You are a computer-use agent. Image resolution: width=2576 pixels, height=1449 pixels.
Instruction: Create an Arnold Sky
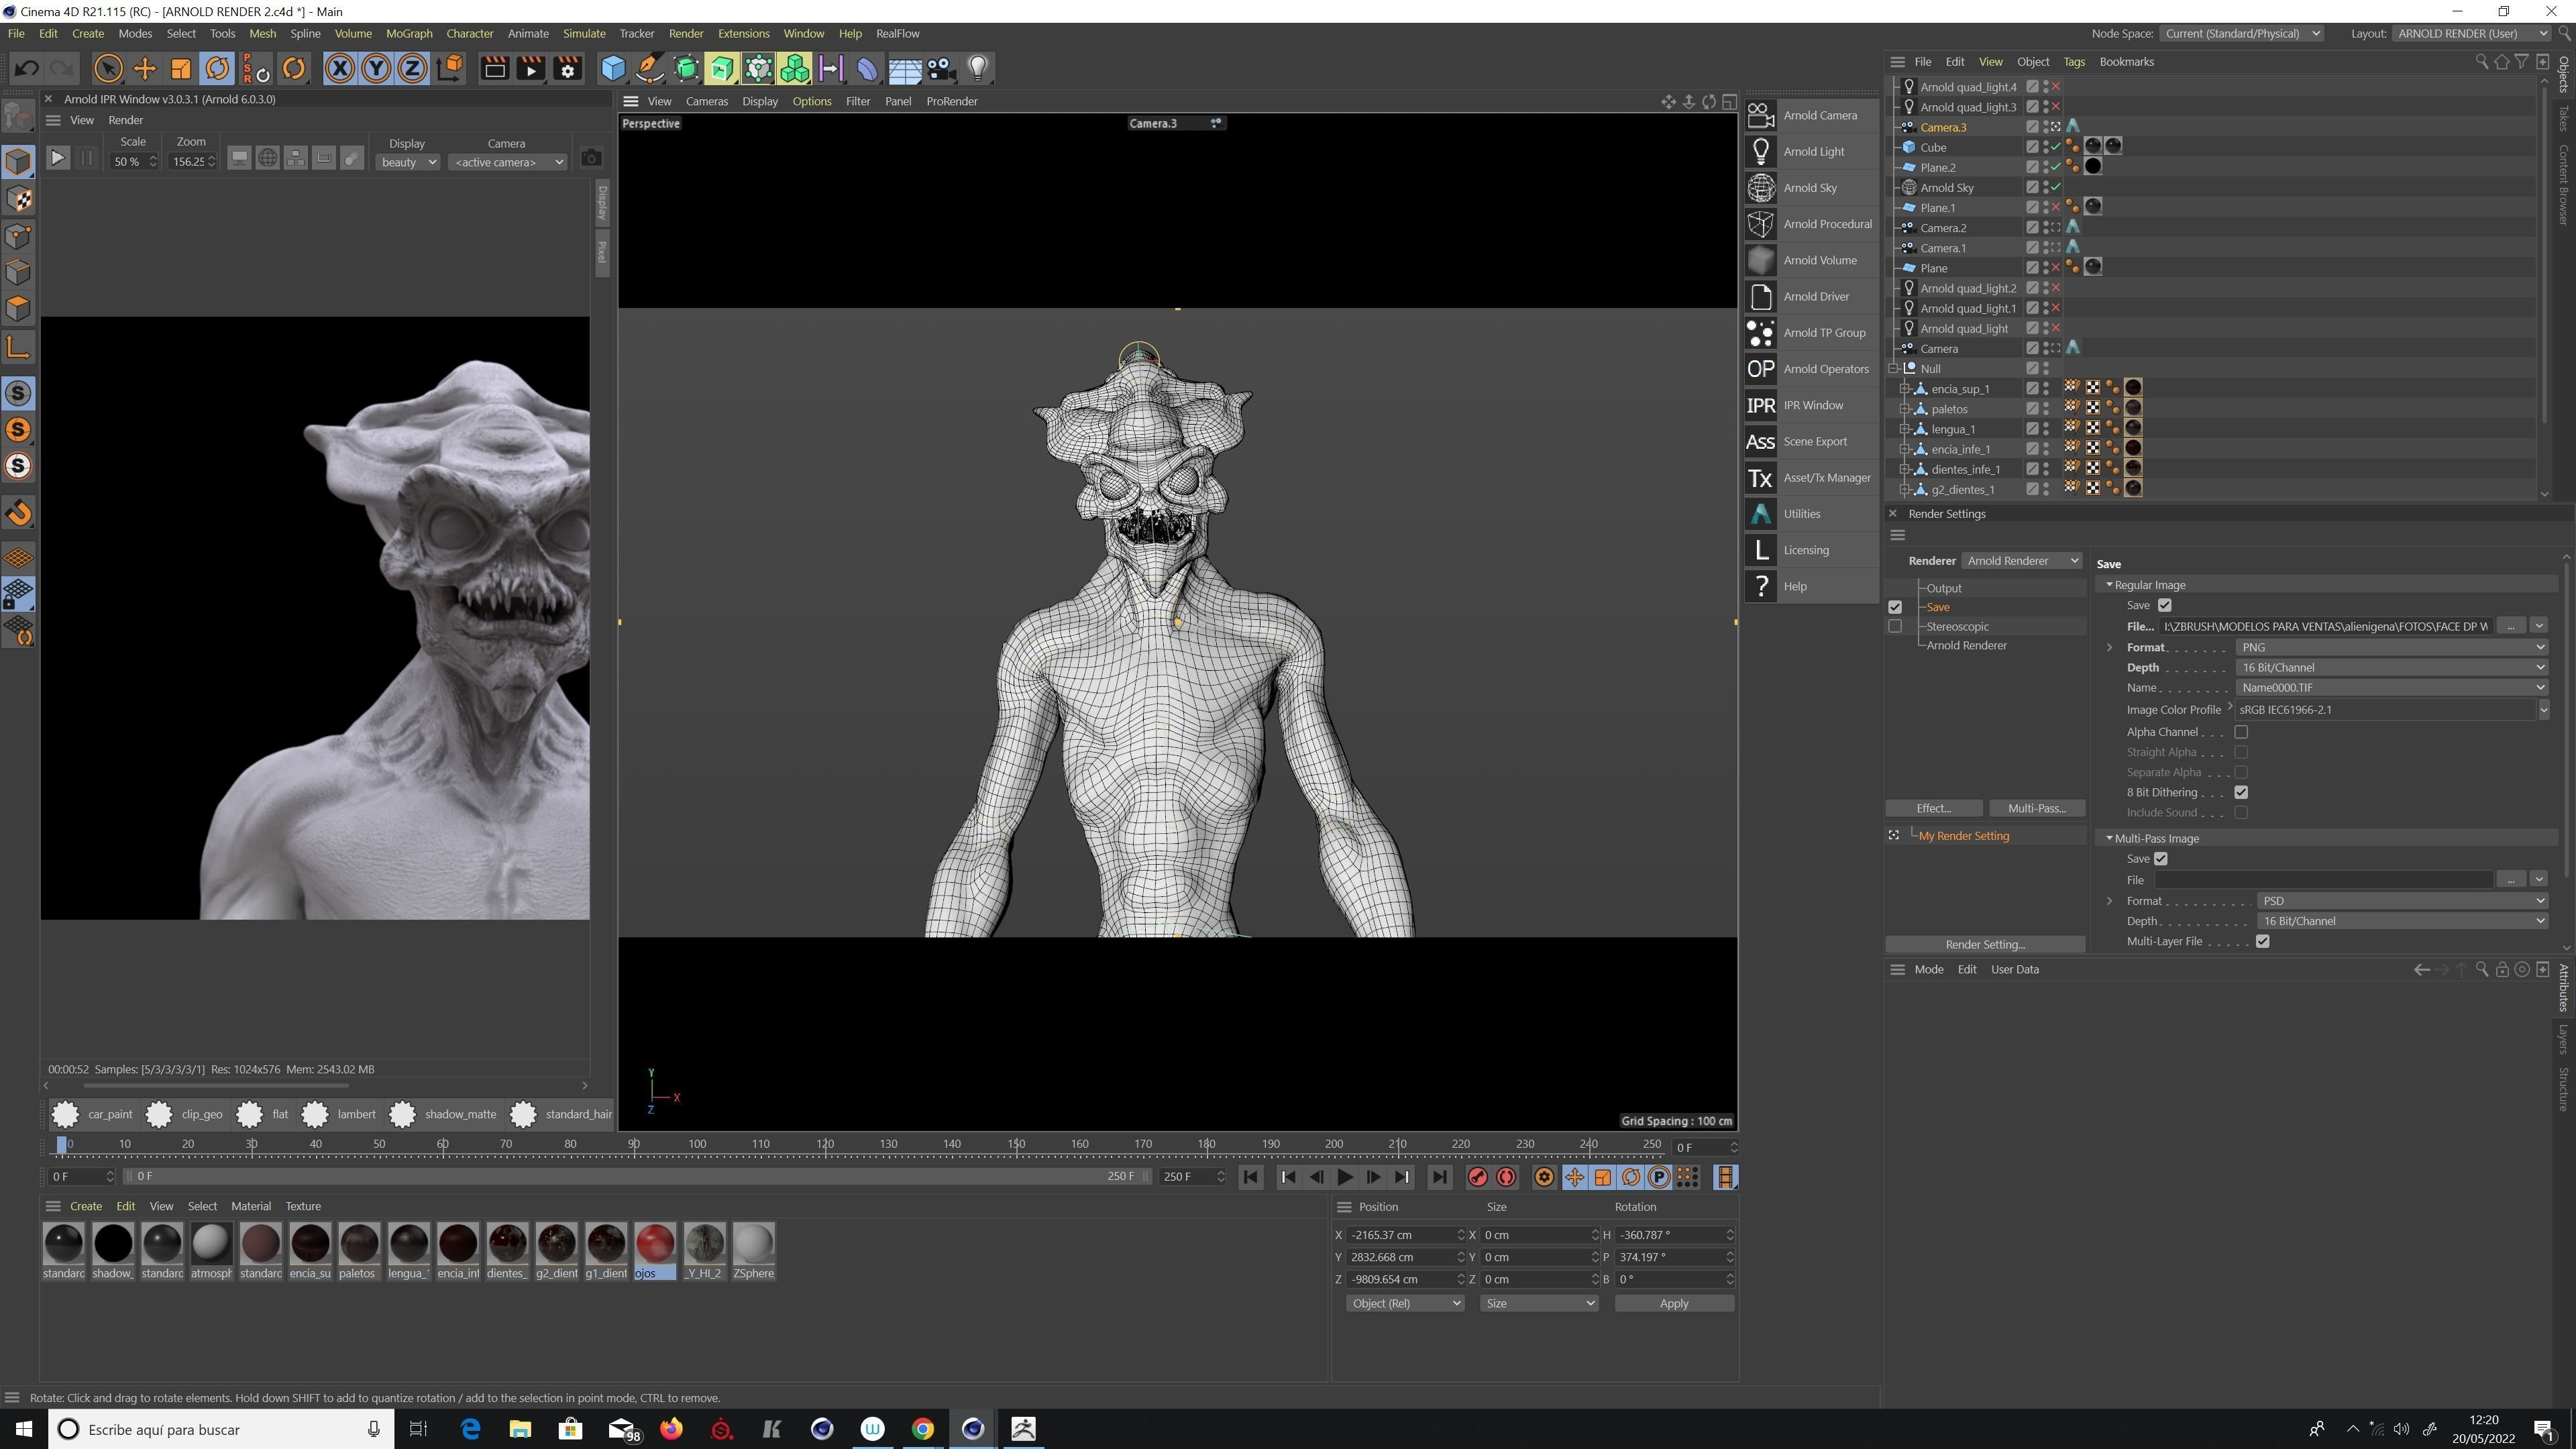click(1811, 188)
